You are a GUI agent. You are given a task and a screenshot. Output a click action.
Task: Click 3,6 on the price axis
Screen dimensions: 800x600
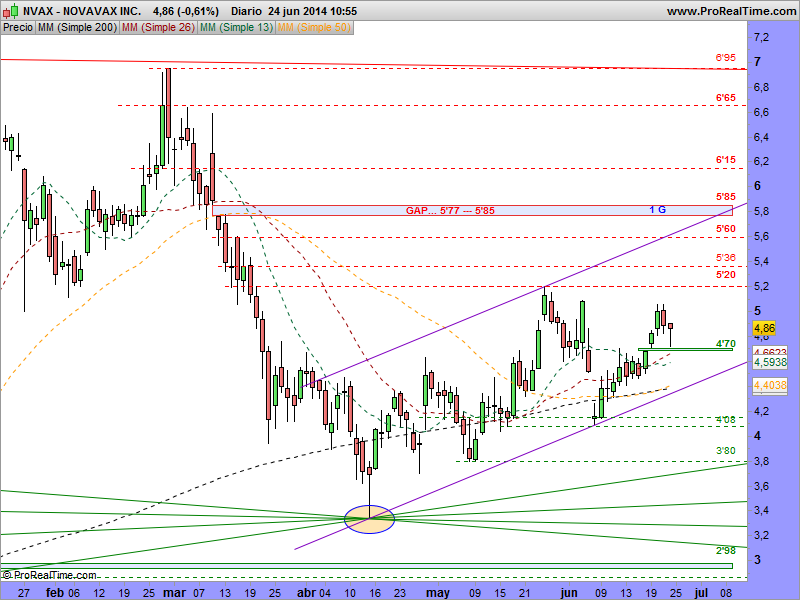point(761,486)
